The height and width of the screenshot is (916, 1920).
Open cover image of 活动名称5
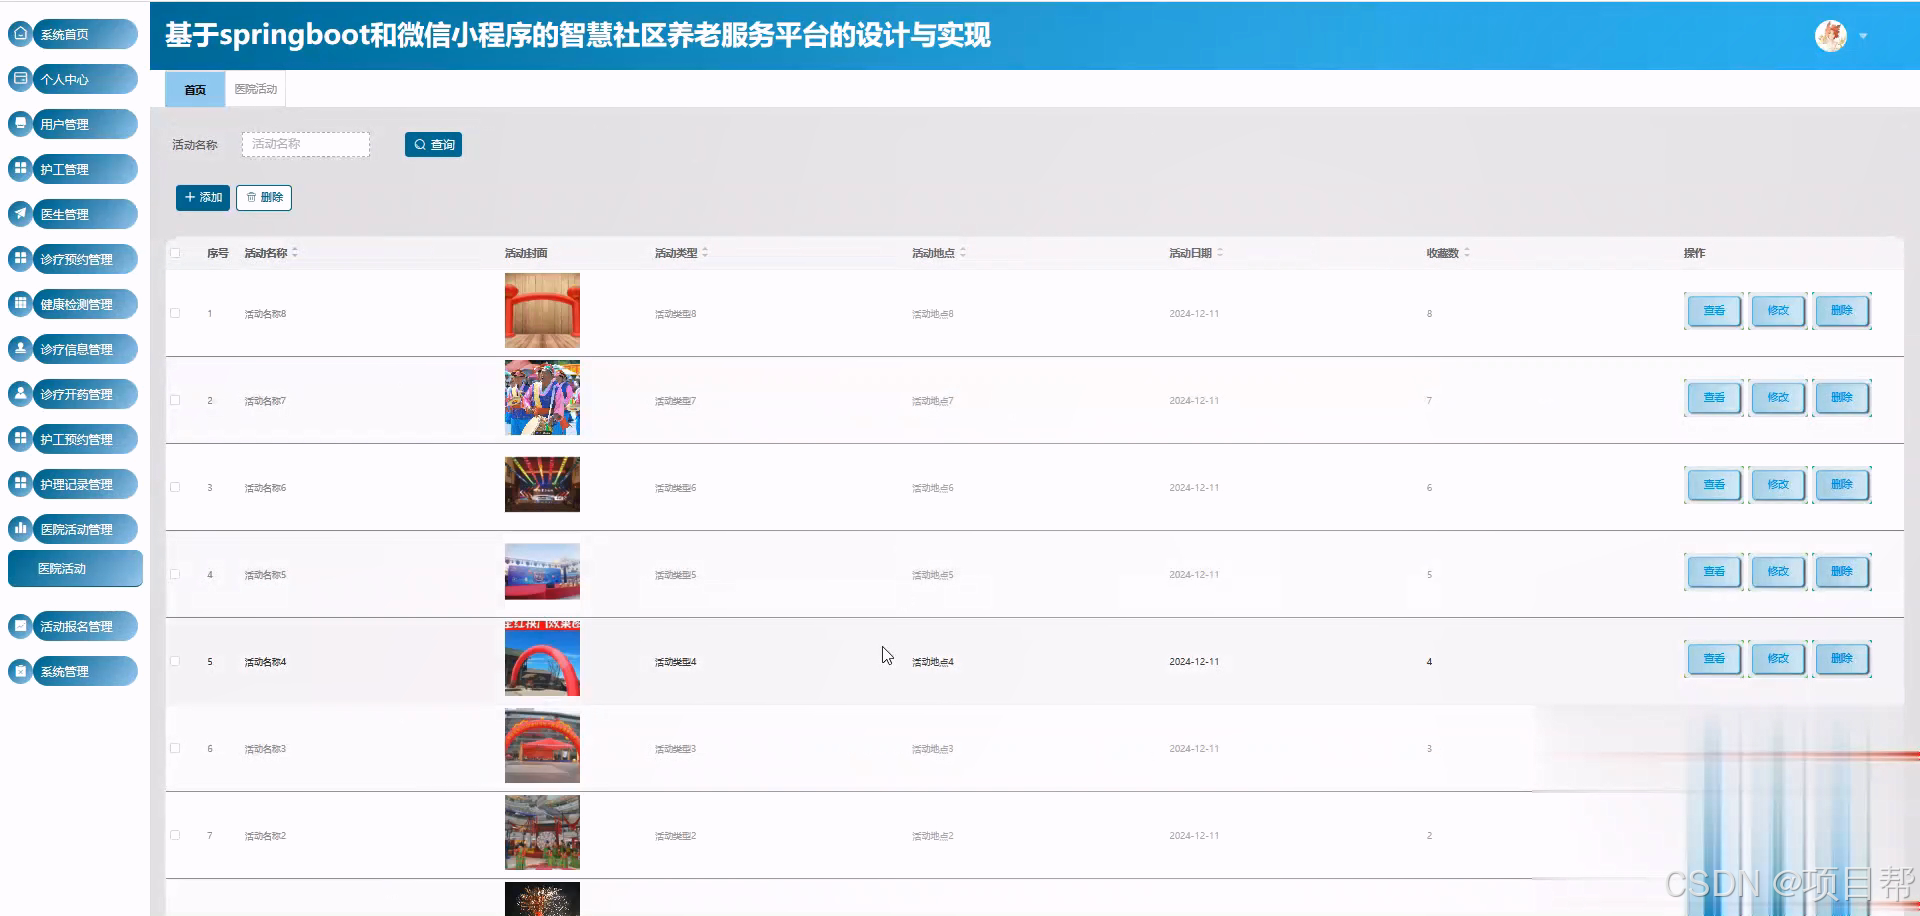pyautogui.click(x=542, y=572)
